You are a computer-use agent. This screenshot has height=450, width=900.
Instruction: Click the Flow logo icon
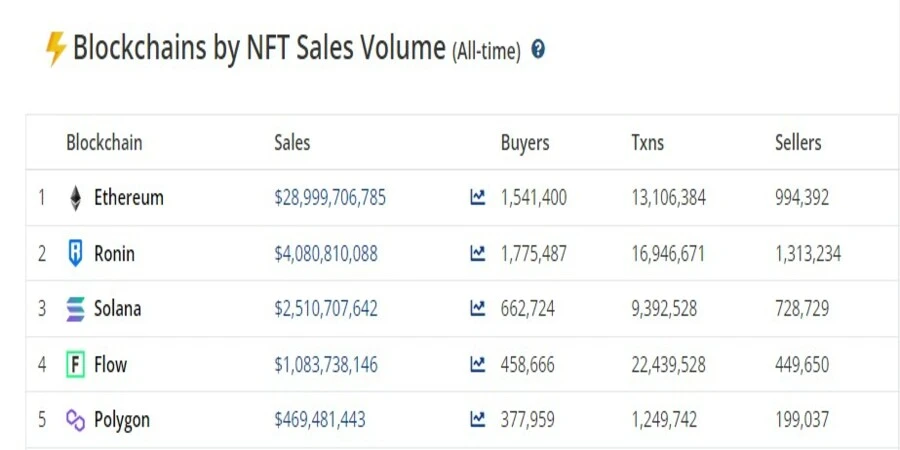tap(76, 365)
